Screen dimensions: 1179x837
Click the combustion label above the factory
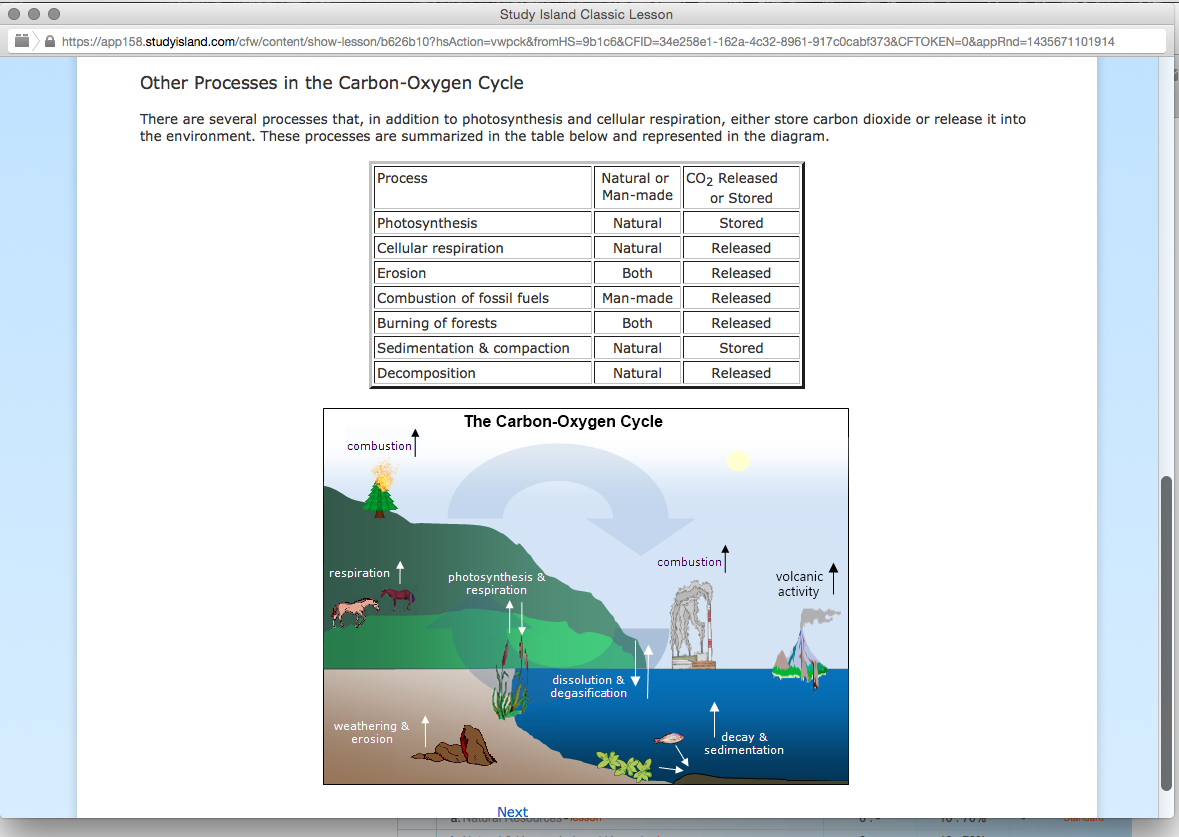[688, 562]
